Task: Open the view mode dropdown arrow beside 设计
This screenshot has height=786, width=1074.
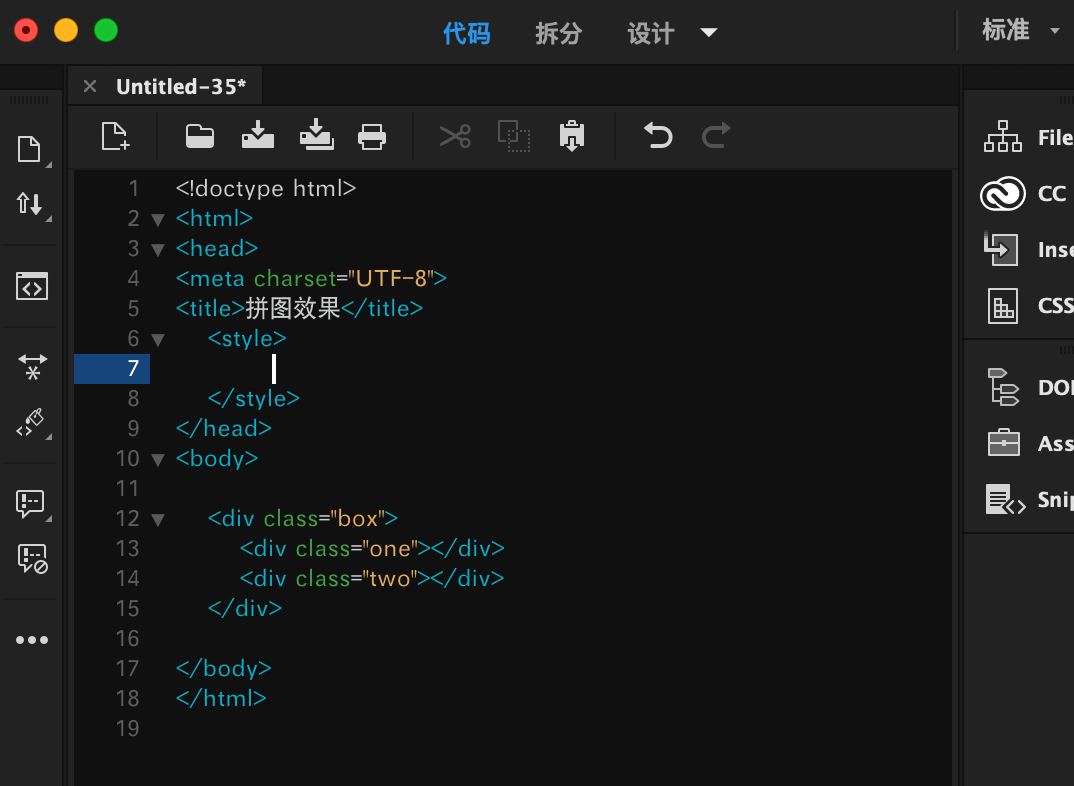Action: pyautogui.click(x=709, y=32)
